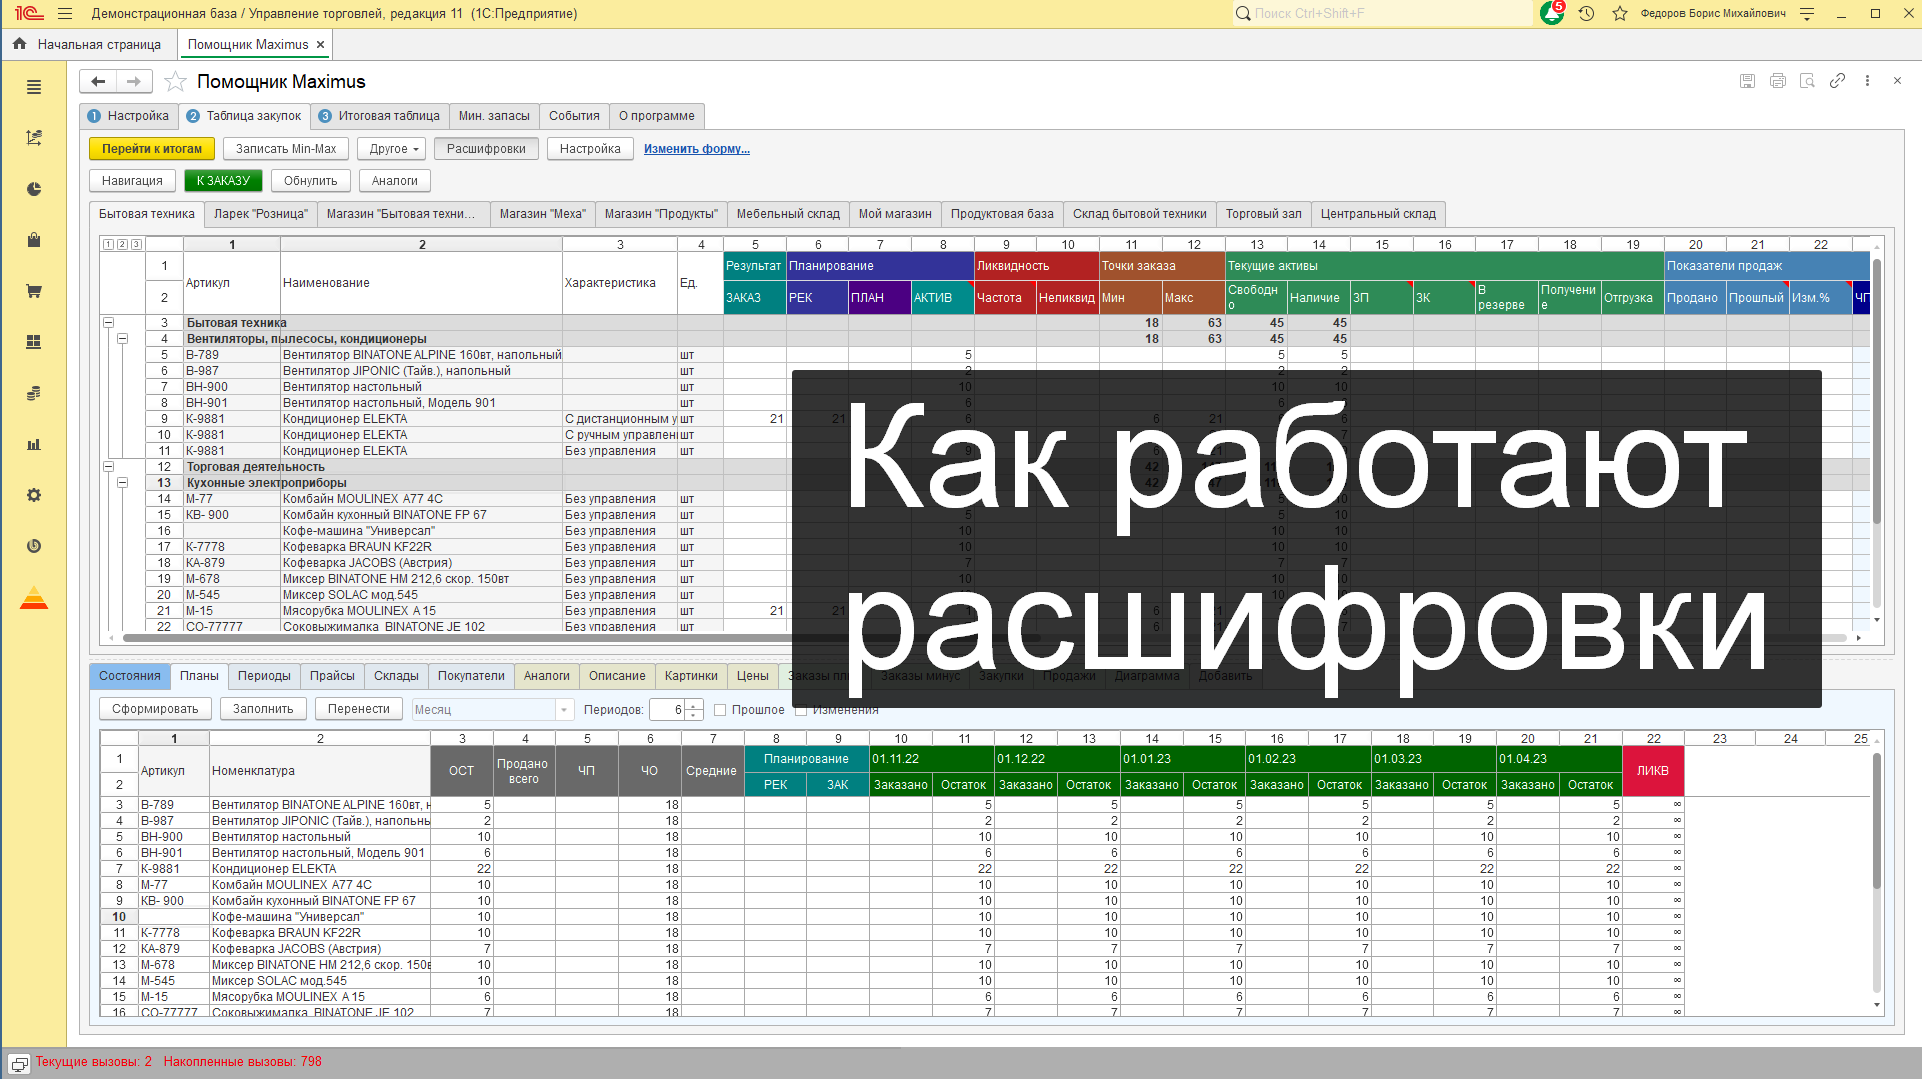Open service settings icon next to user name

(1807, 14)
